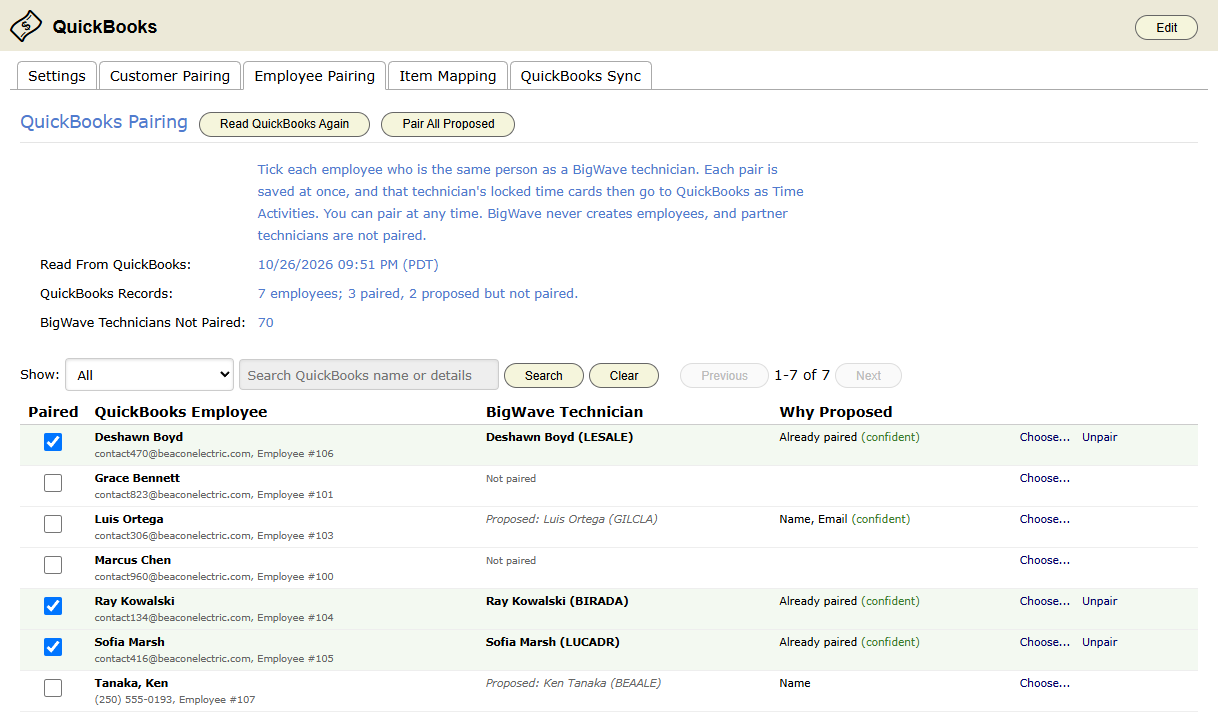Click Choose... for Ray Kowalski
The width and height of the screenshot is (1218, 720).
click(x=1044, y=601)
